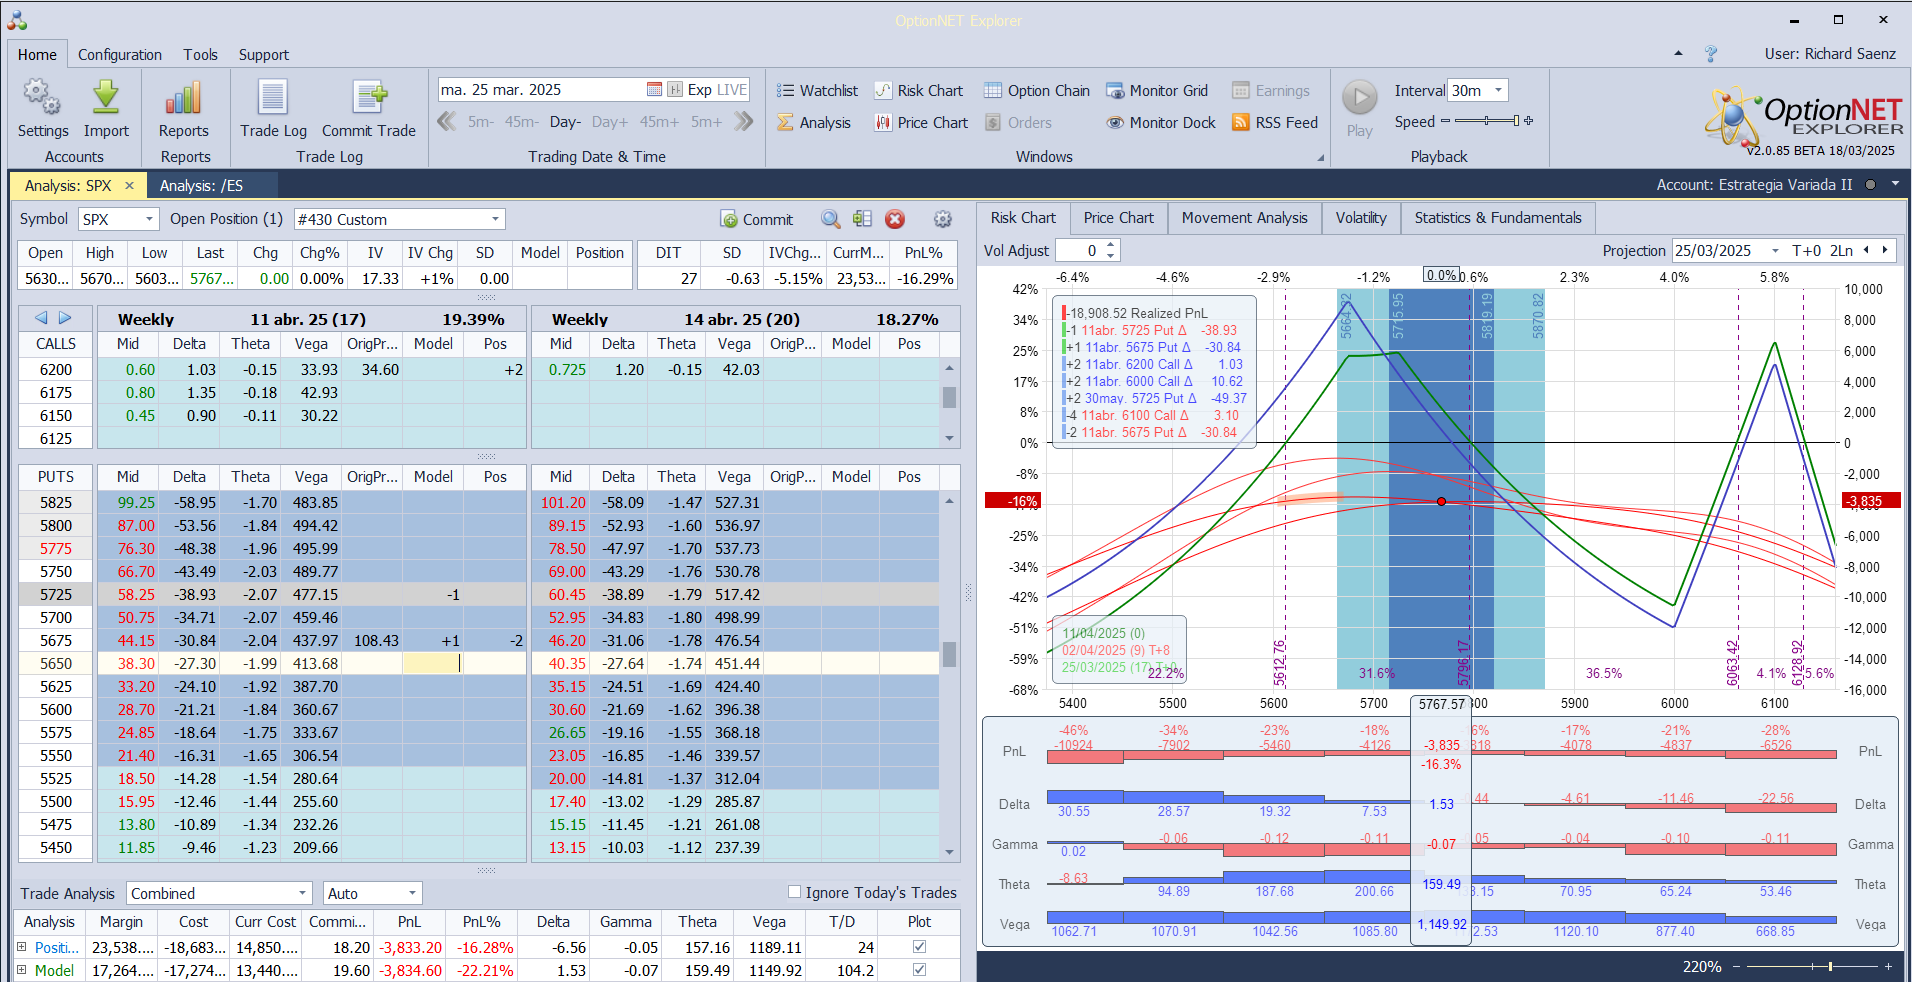
Task: Expand the Interval 30m dropdown
Action: point(1498,91)
